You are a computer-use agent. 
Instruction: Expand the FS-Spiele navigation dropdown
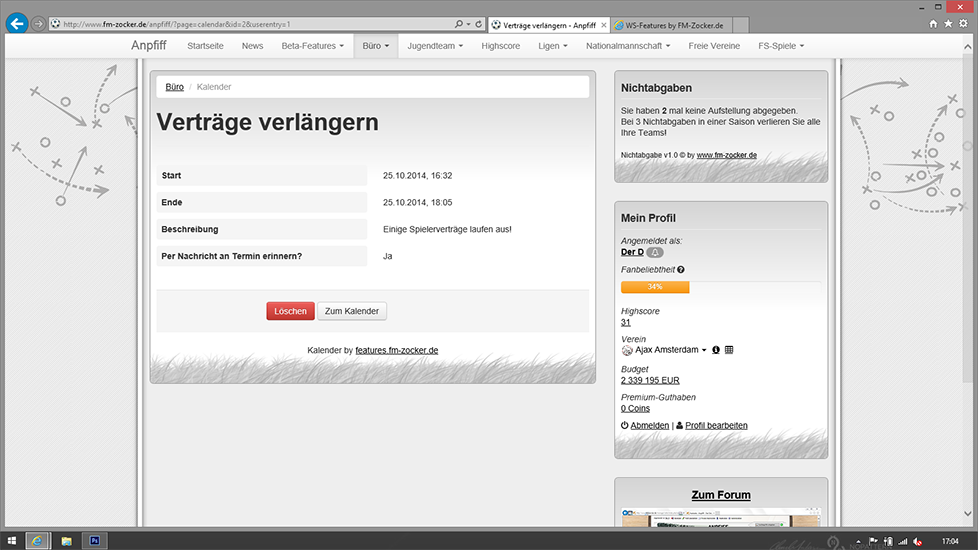pyautogui.click(x=780, y=46)
